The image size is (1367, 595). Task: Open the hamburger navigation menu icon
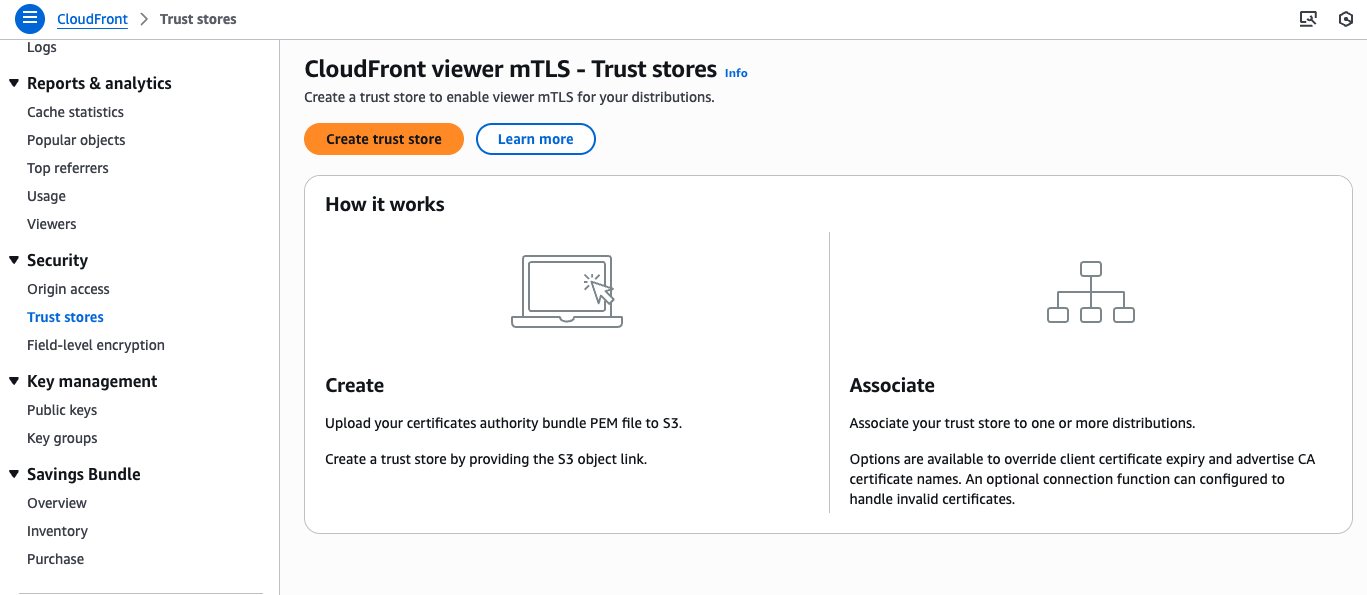(30, 18)
